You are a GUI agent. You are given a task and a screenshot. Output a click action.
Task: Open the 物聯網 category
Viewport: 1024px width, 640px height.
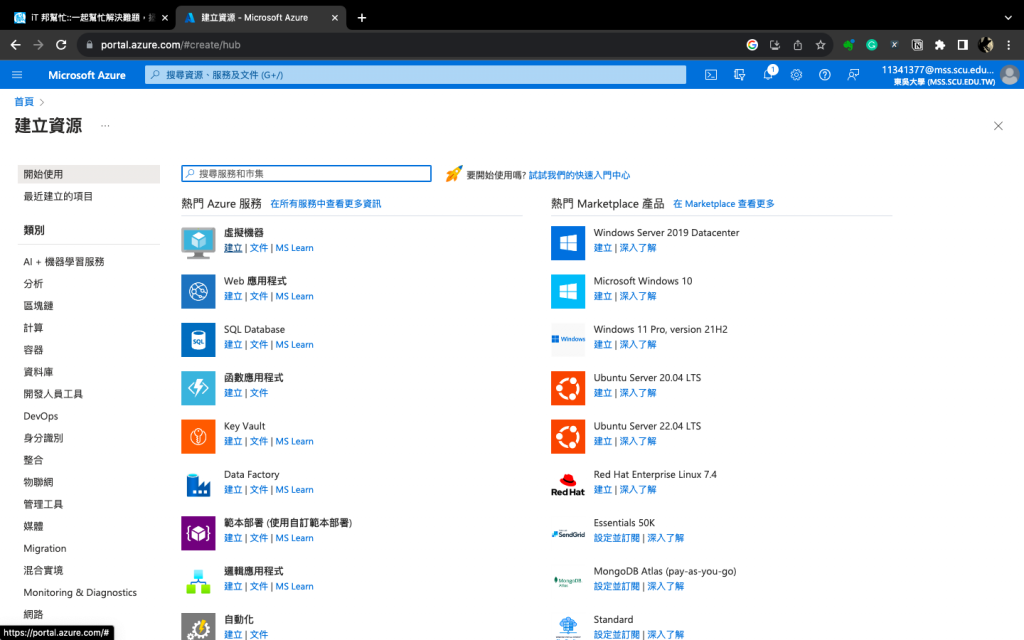click(39, 482)
